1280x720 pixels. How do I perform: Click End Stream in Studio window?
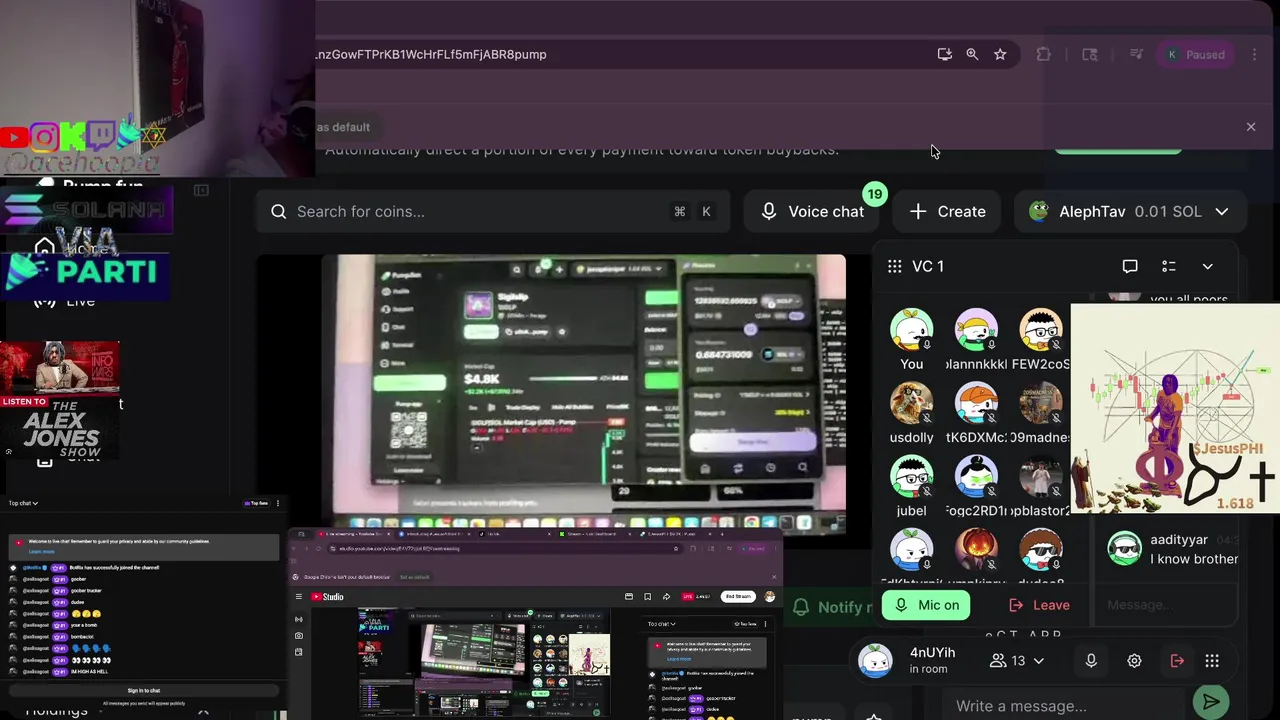point(738,597)
